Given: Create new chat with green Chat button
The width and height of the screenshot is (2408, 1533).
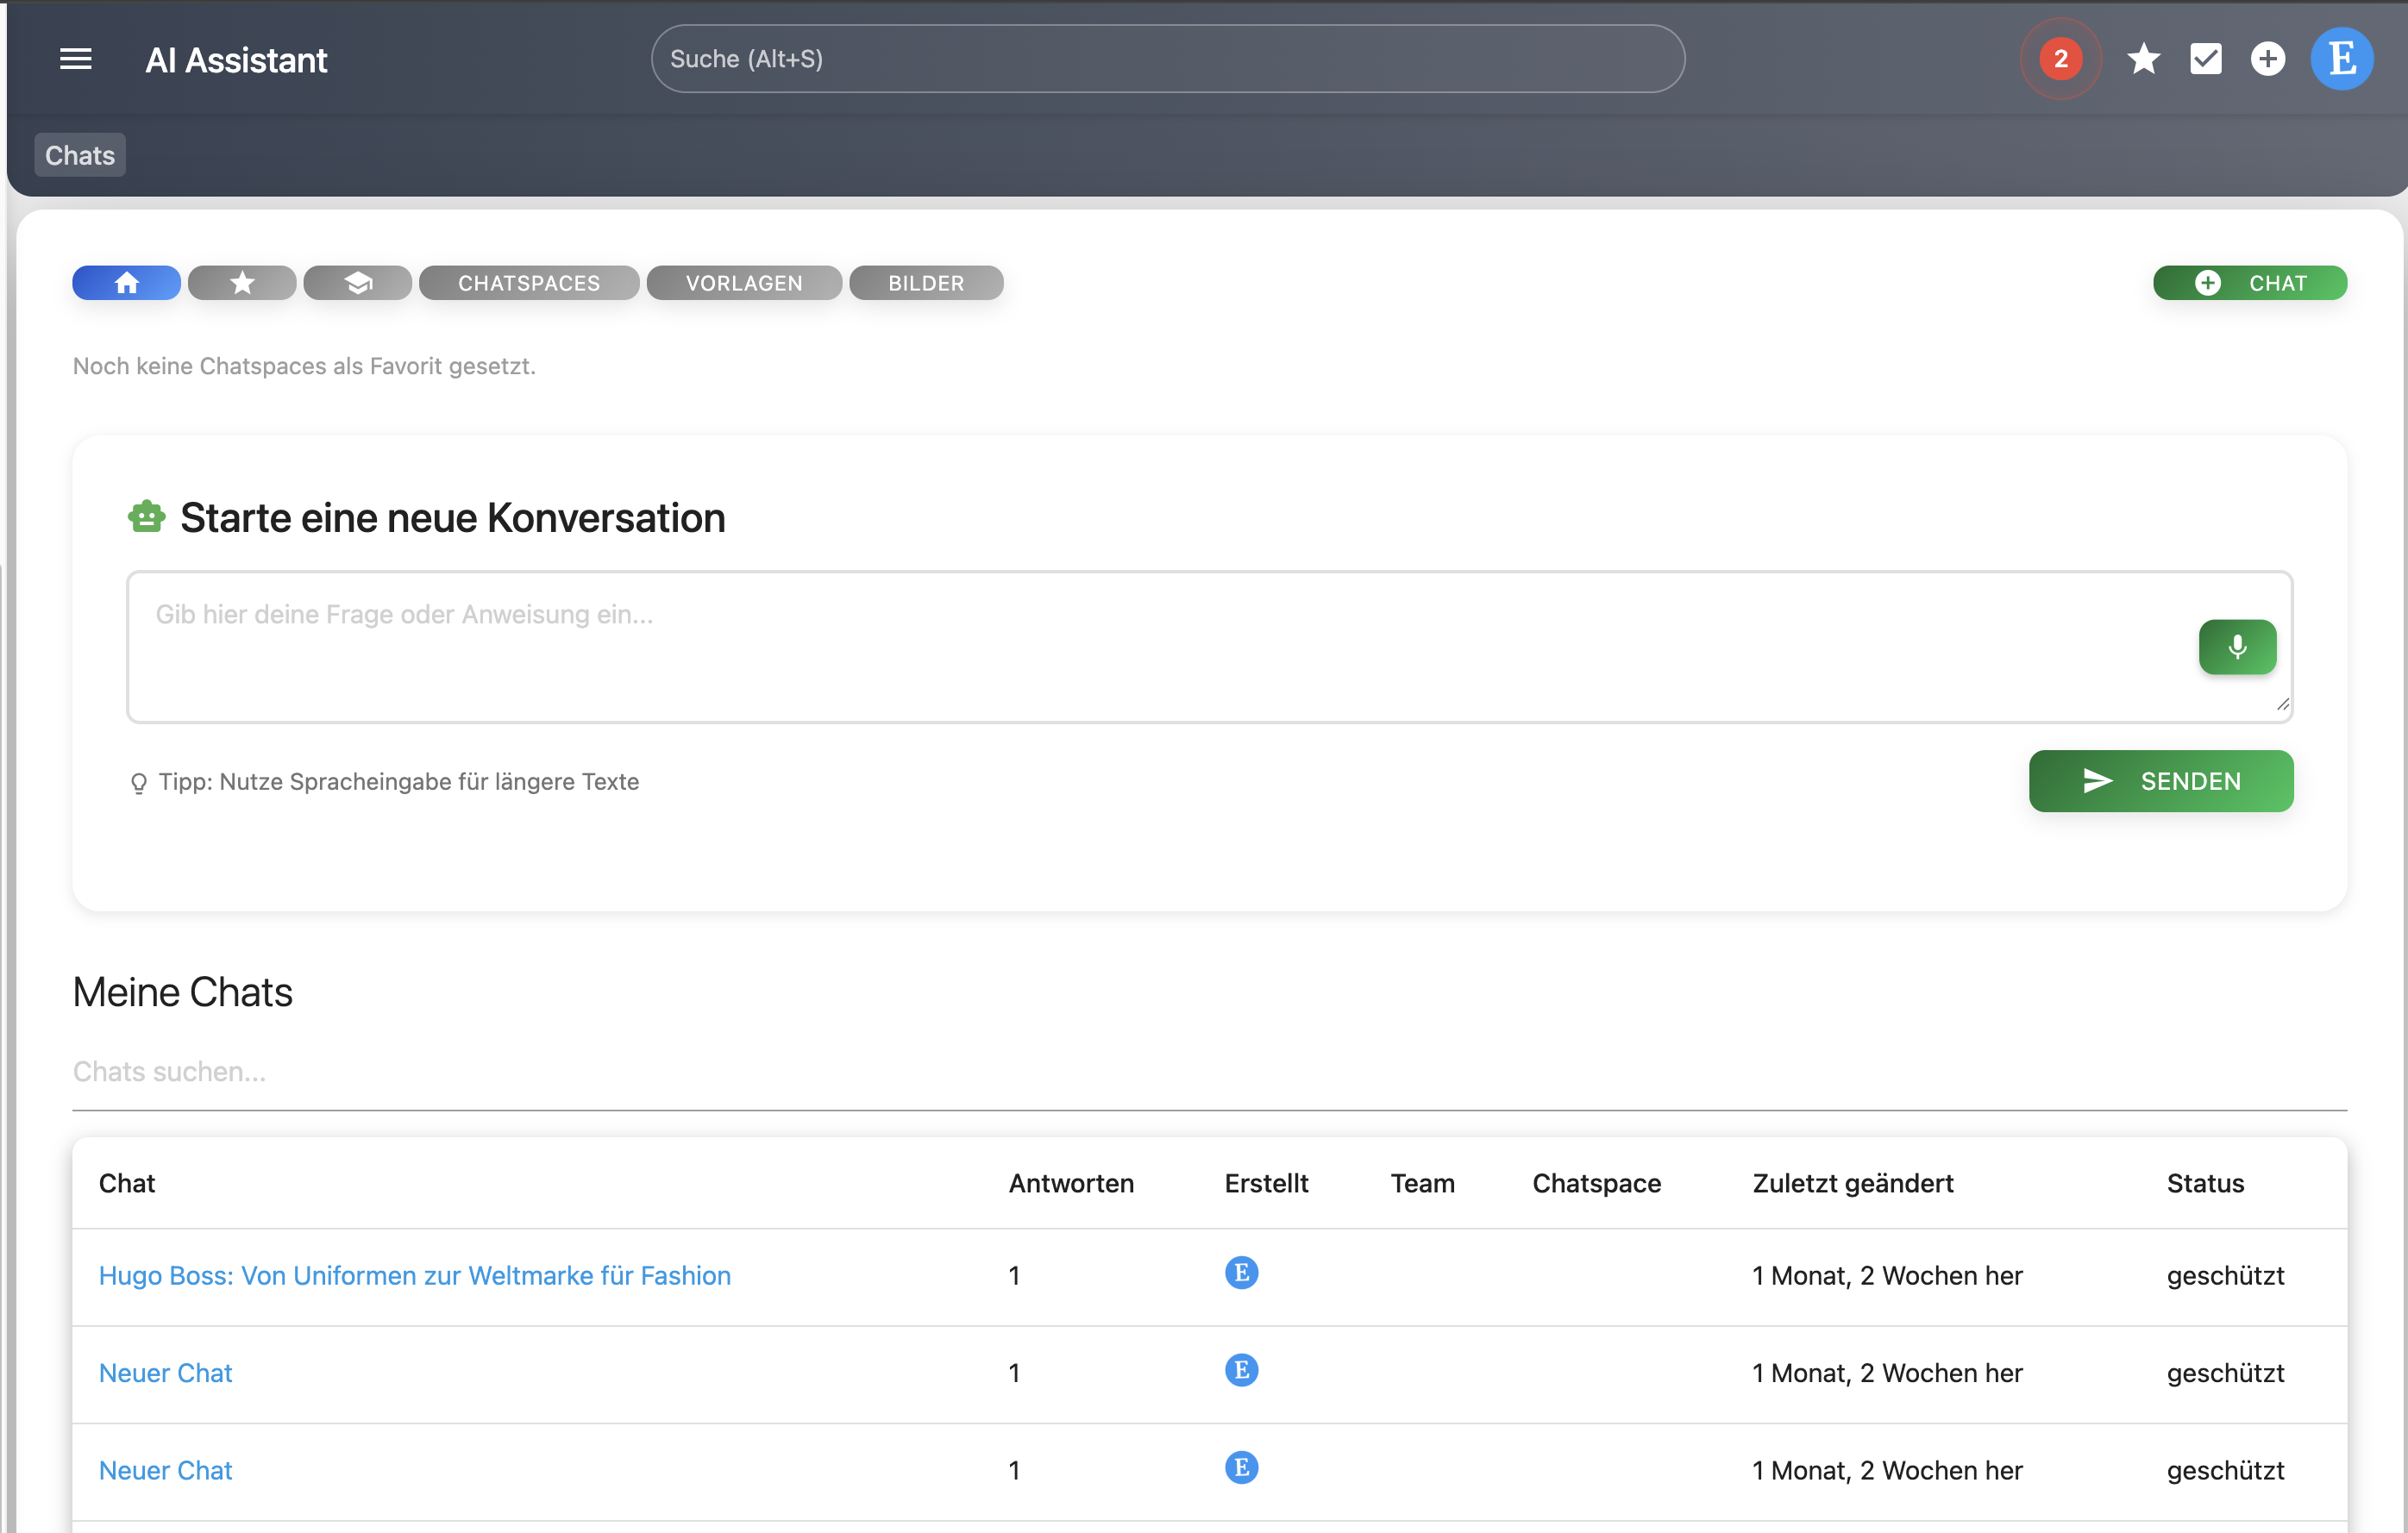Looking at the screenshot, I should click(x=2250, y=283).
